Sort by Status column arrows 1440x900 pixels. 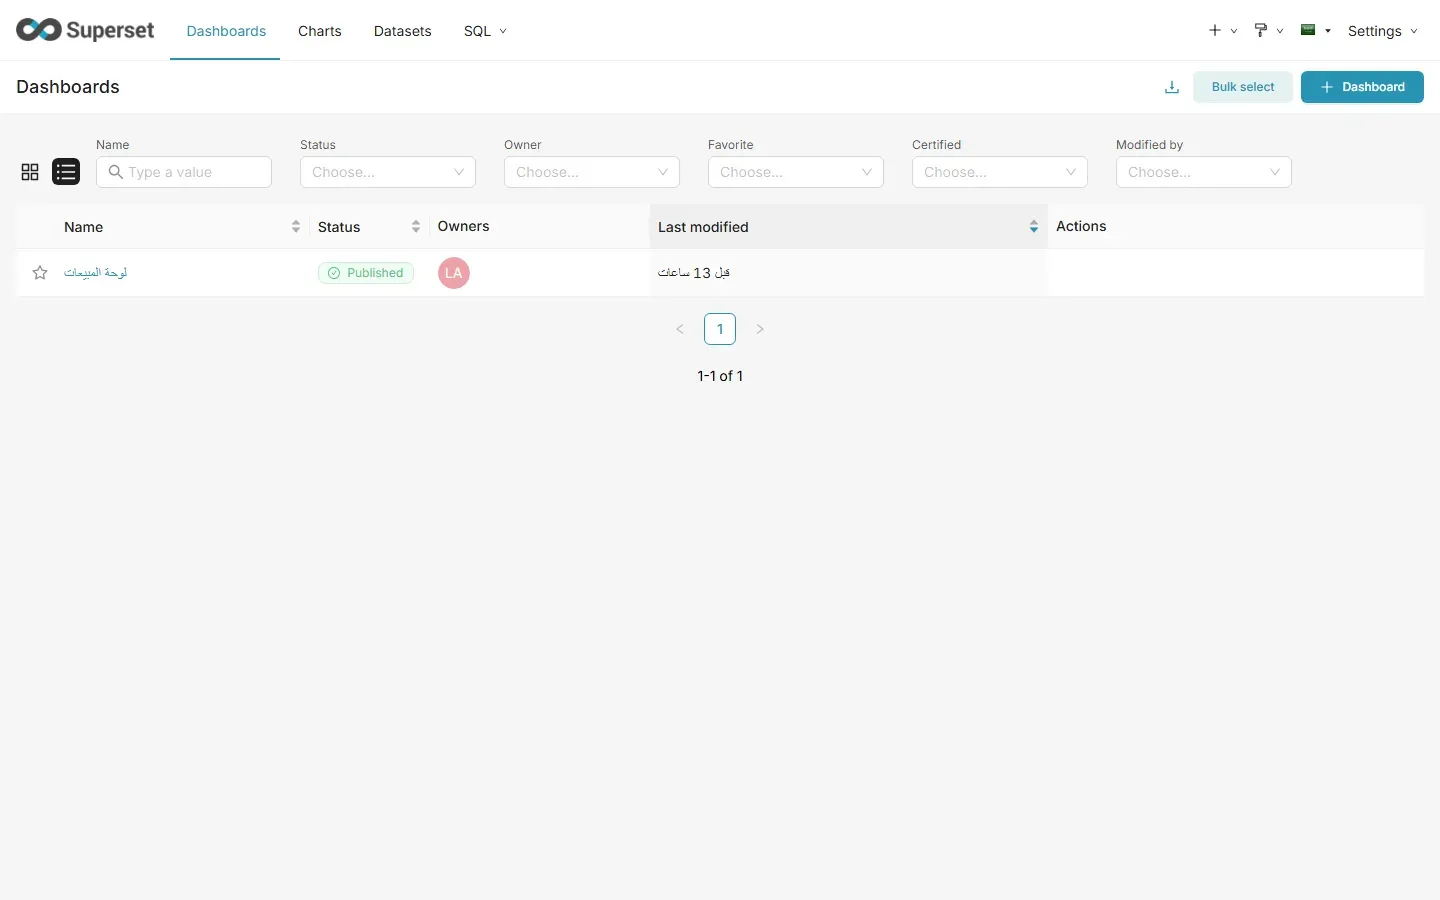416,227
